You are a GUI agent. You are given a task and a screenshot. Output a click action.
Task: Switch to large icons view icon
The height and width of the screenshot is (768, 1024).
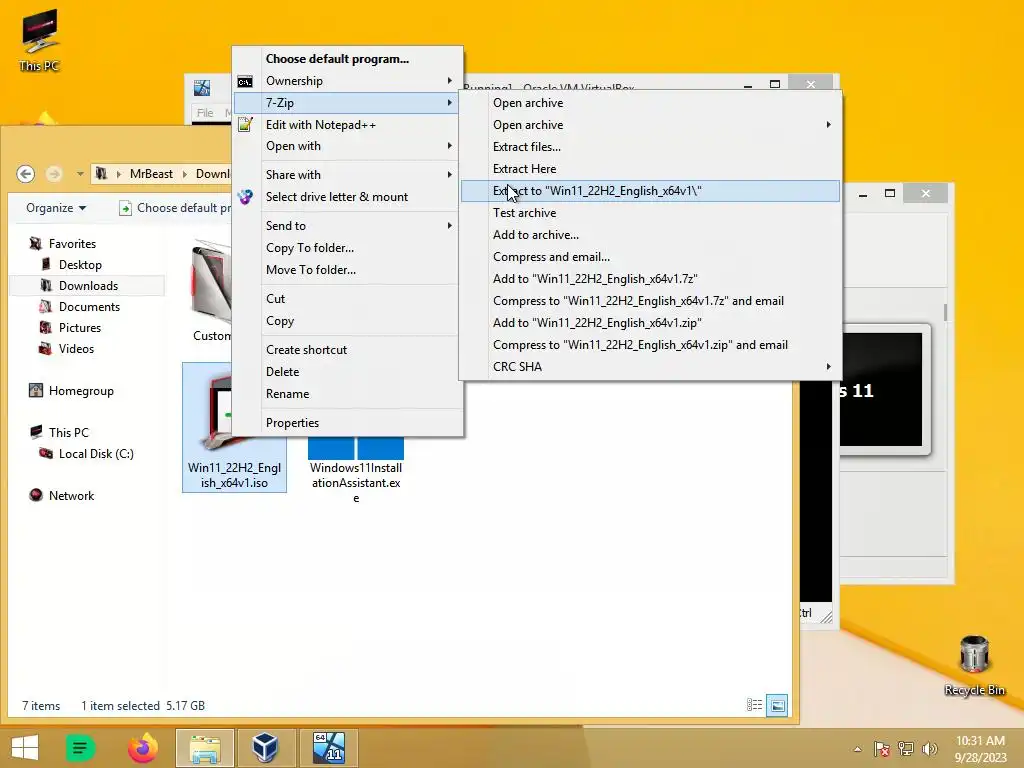click(x=777, y=705)
